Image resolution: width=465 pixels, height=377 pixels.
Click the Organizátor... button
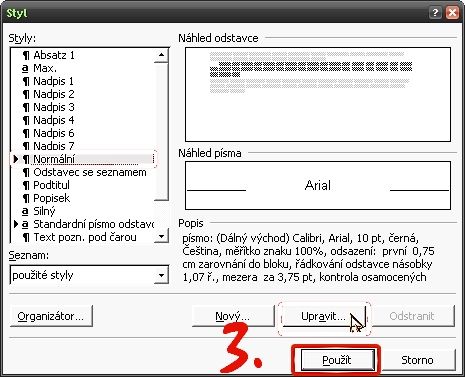[x=51, y=316]
